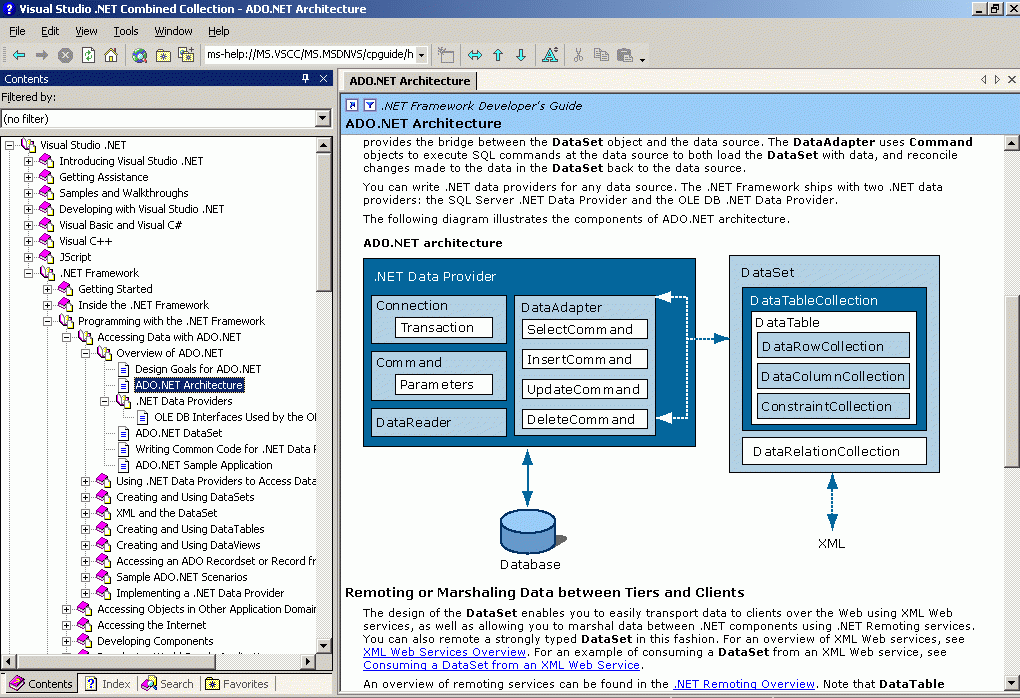Go to next topic down arrow
Viewport: 1020px width, 698px height.
pyautogui.click(x=521, y=55)
